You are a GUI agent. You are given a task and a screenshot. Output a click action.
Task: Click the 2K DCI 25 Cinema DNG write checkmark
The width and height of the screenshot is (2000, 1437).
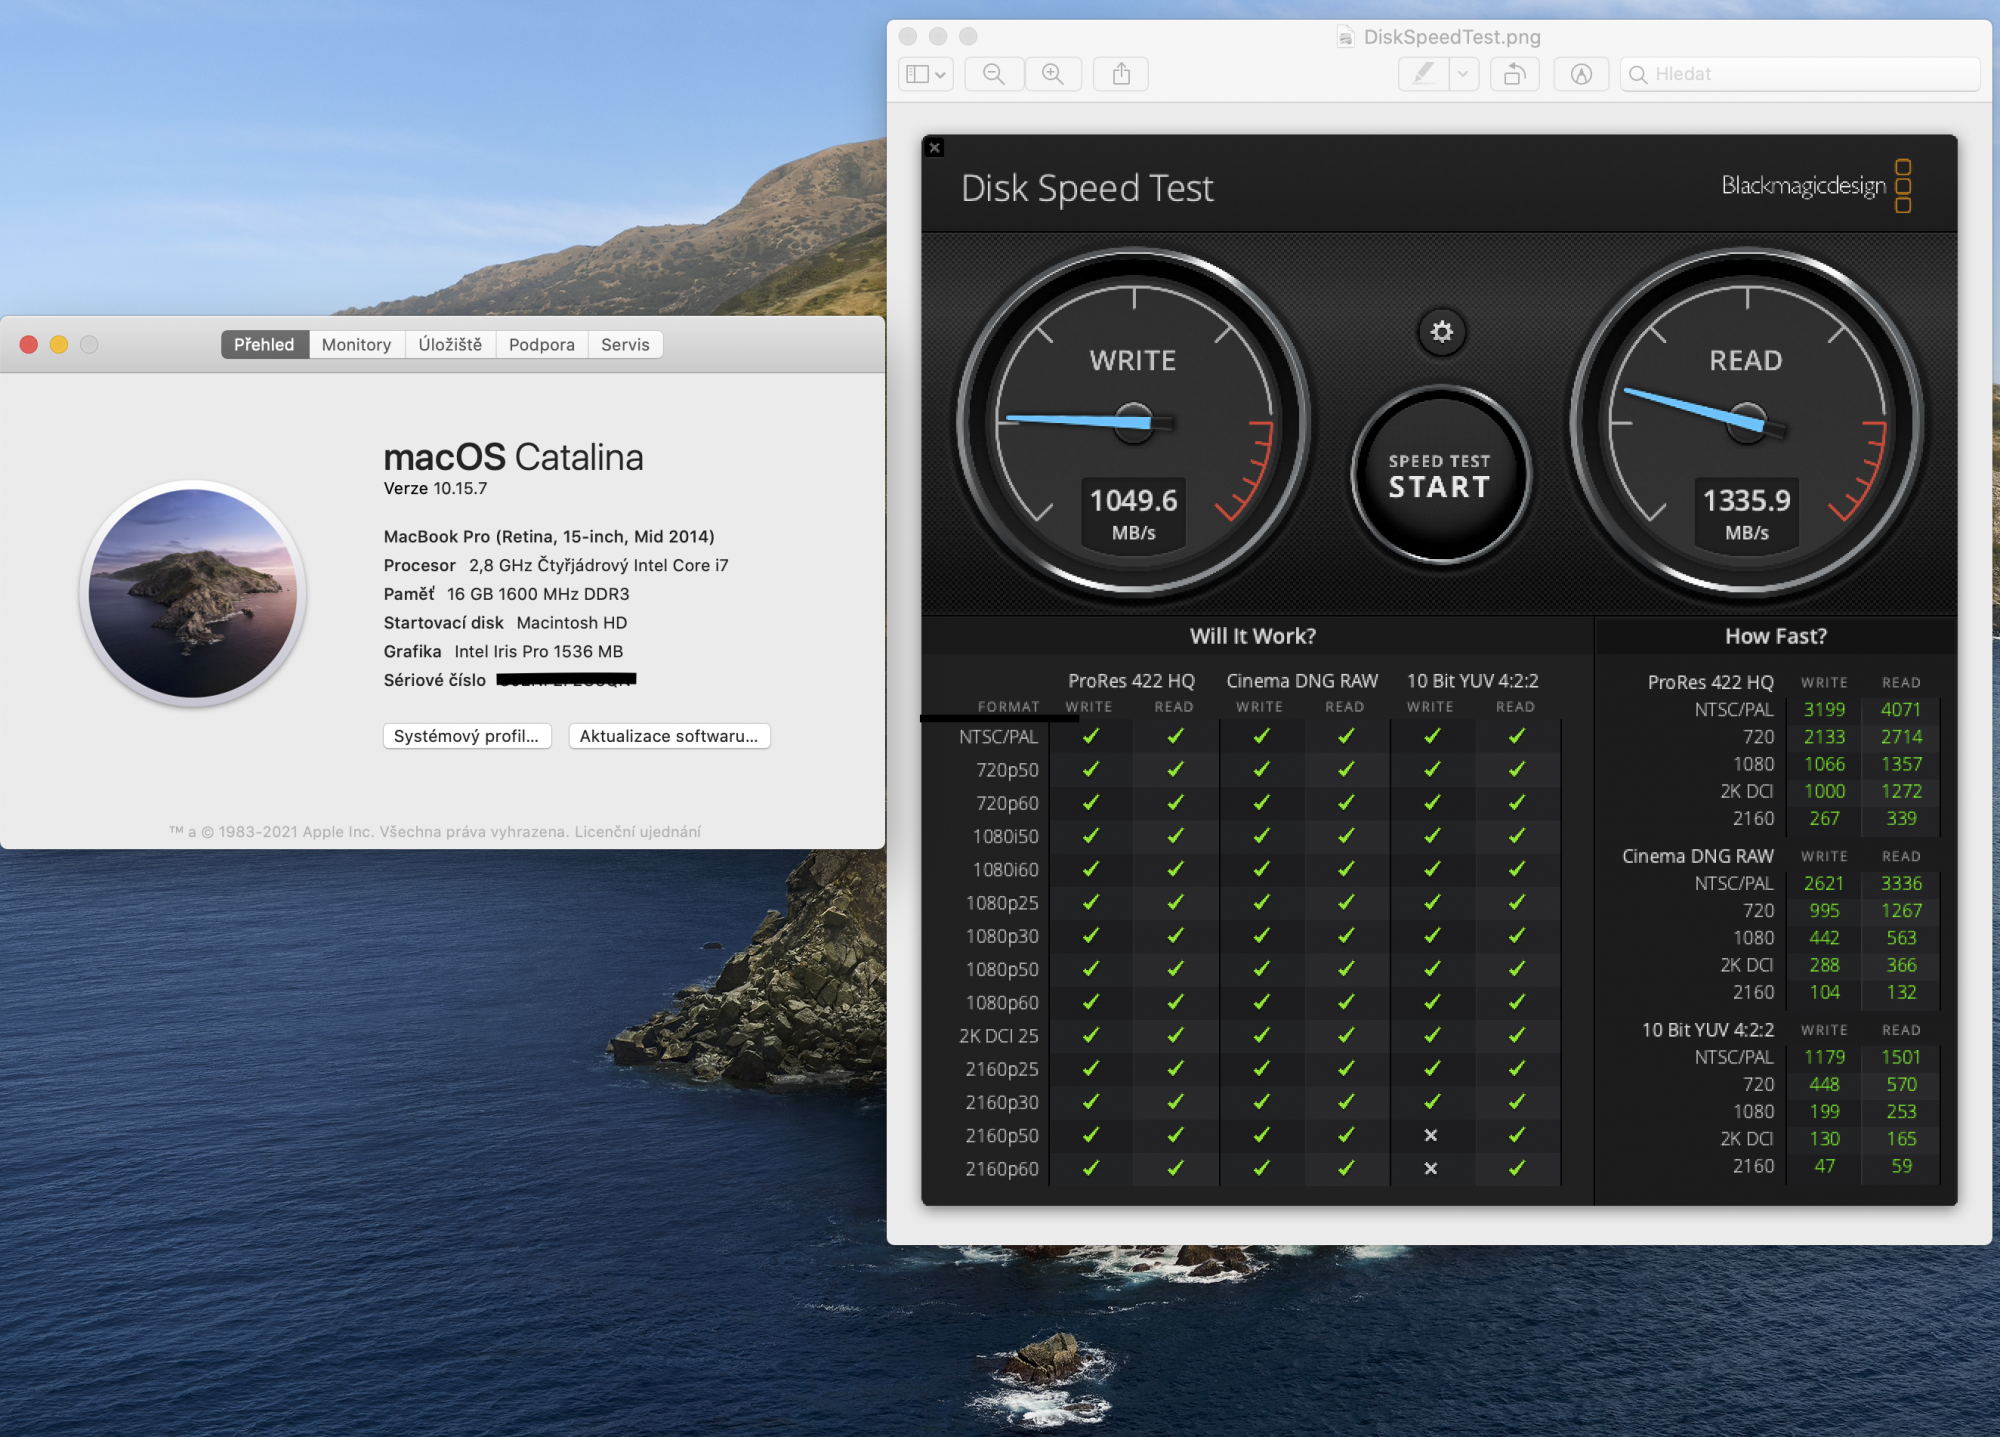pos(1261,1035)
